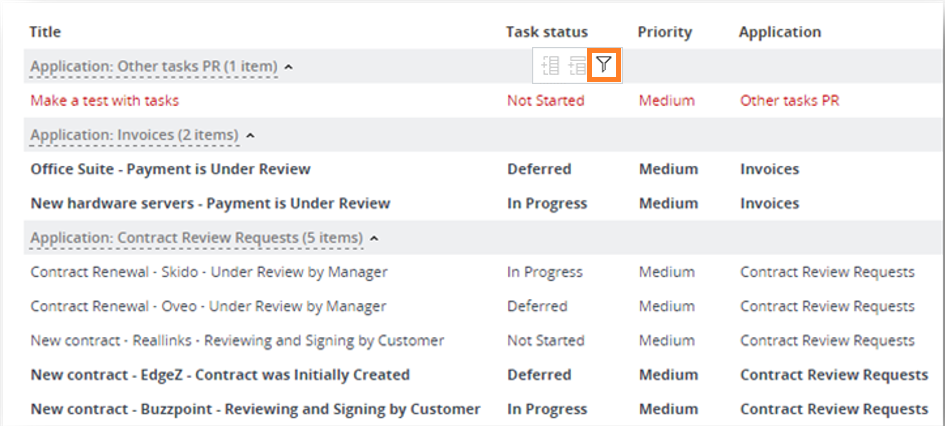The width and height of the screenshot is (945, 426).
Task: Sort by the Priority column header
Action: 665,32
